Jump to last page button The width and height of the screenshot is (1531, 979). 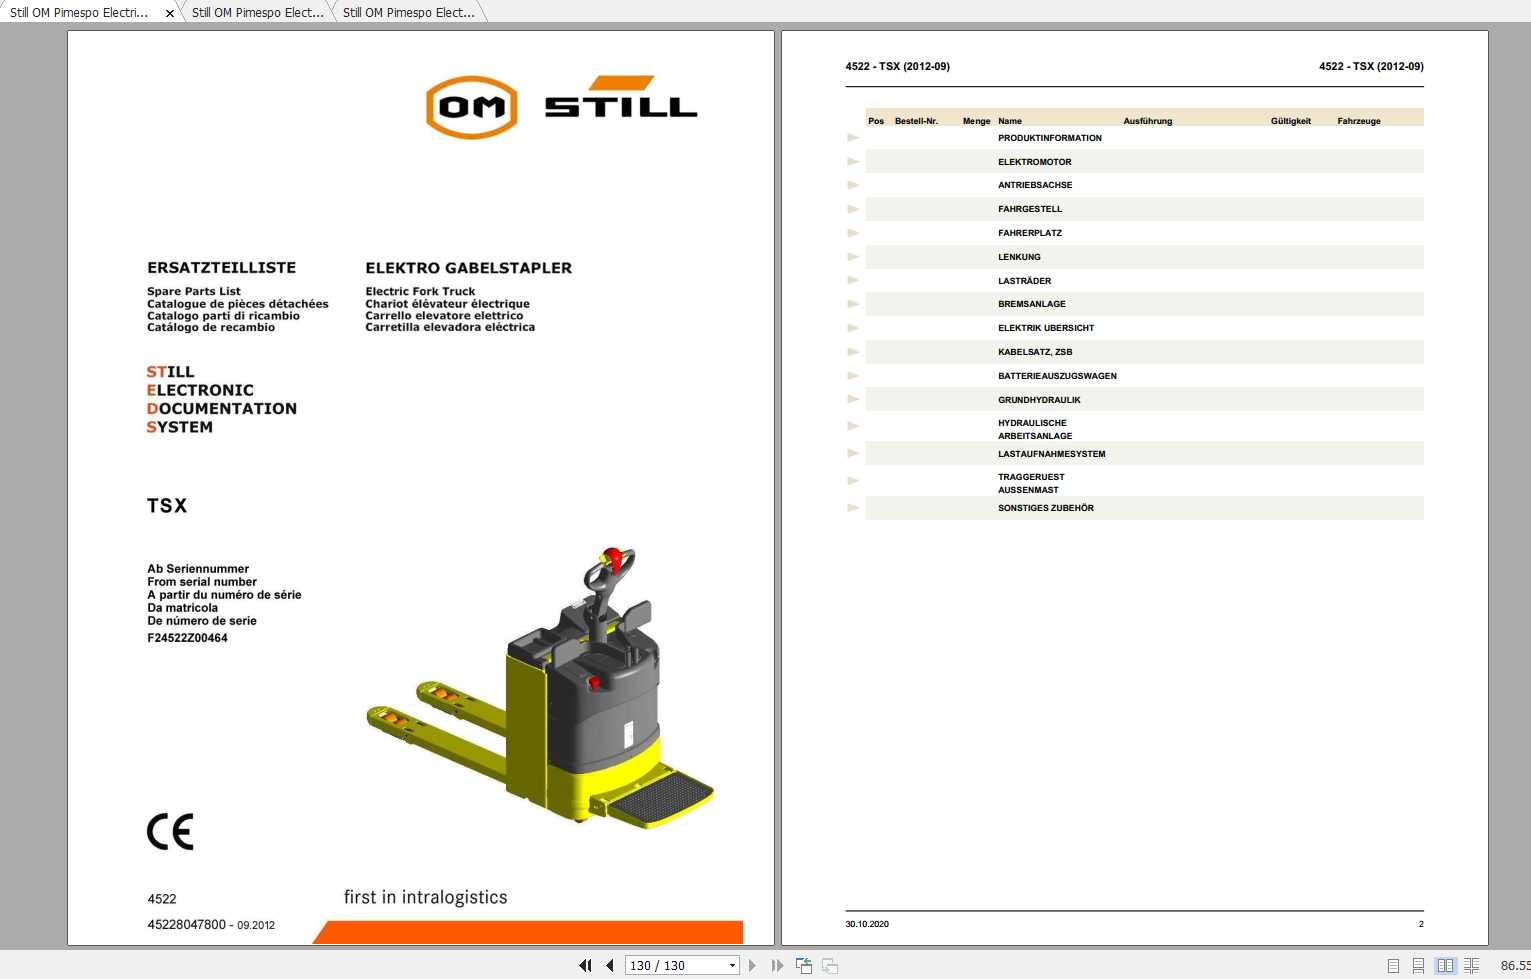(x=777, y=965)
